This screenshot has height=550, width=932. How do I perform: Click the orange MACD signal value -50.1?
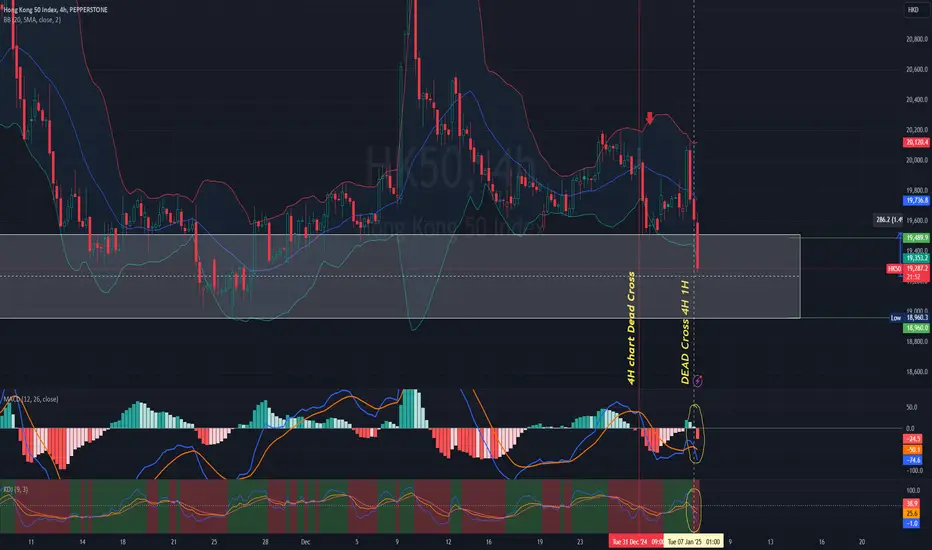[x=913, y=450]
